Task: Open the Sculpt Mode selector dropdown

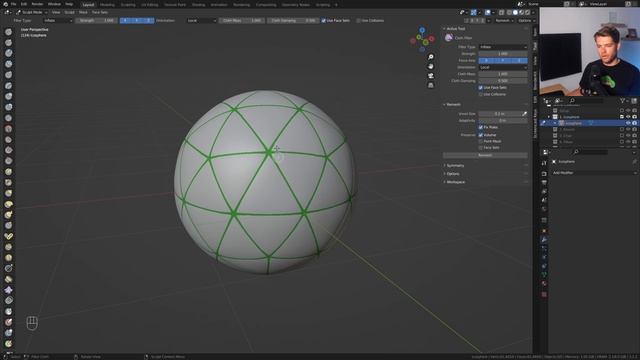Action: click(32, 12)
